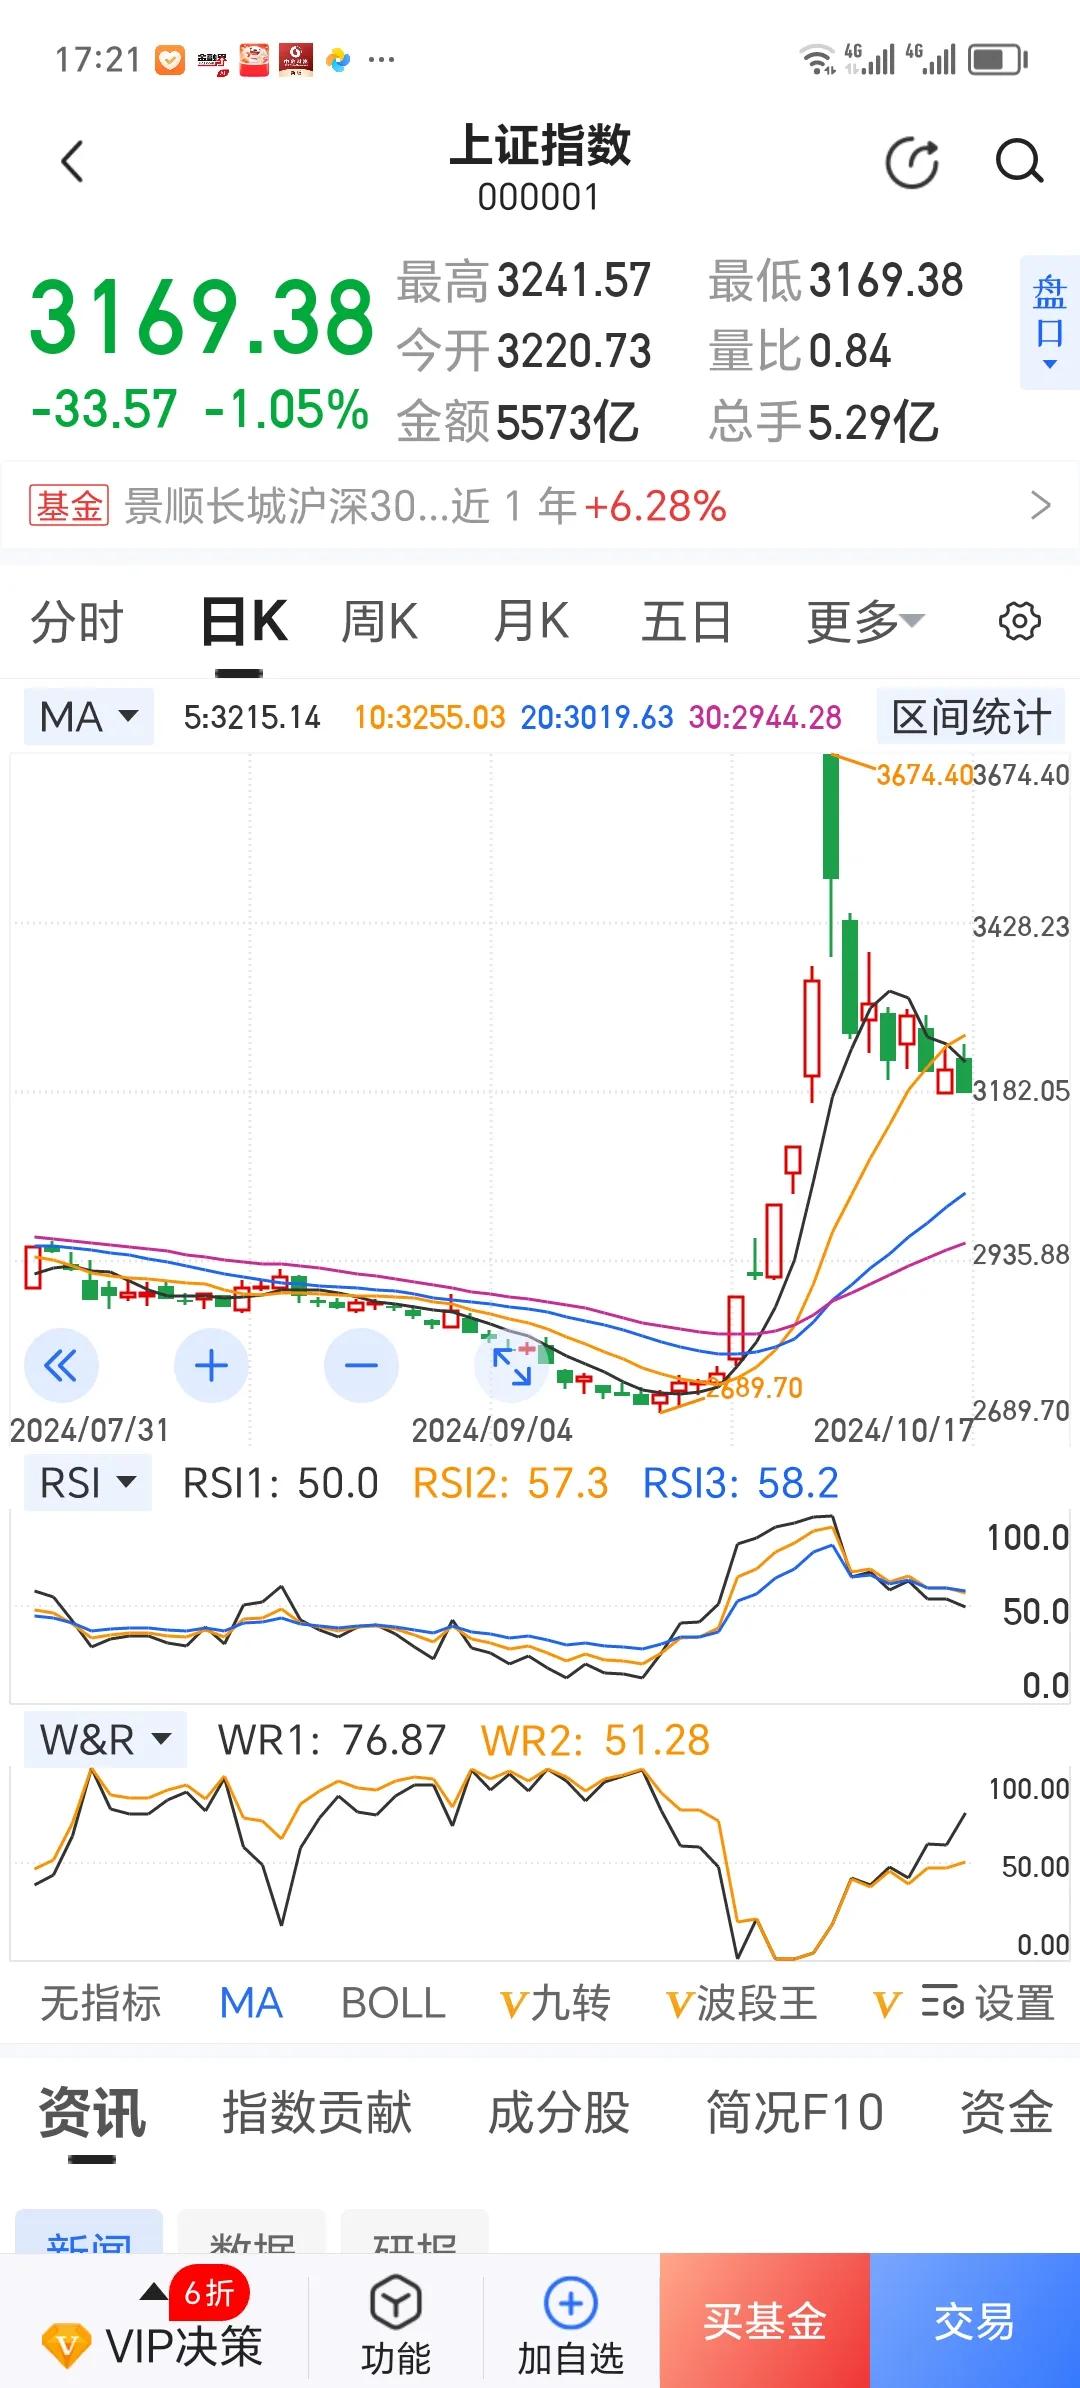Open the 成分股 tab
1080x2388 pixels.
pyautogui.click(x=559, y=2113)
